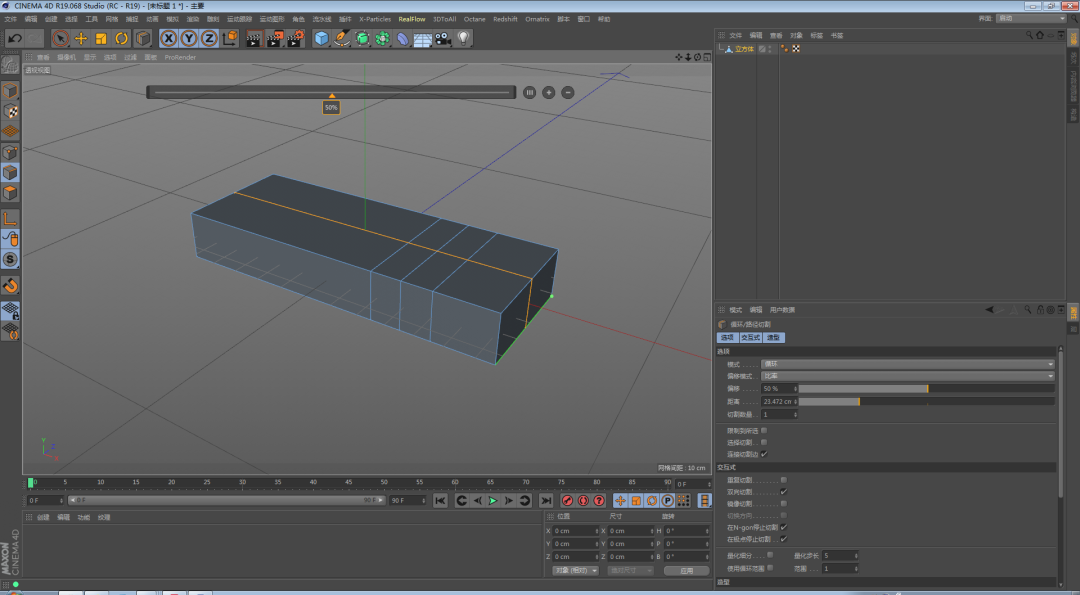This screenshot has width=1080, height=595.
Task: Open the 偏移模式 dropdown showing 比率
Action: 907,376
